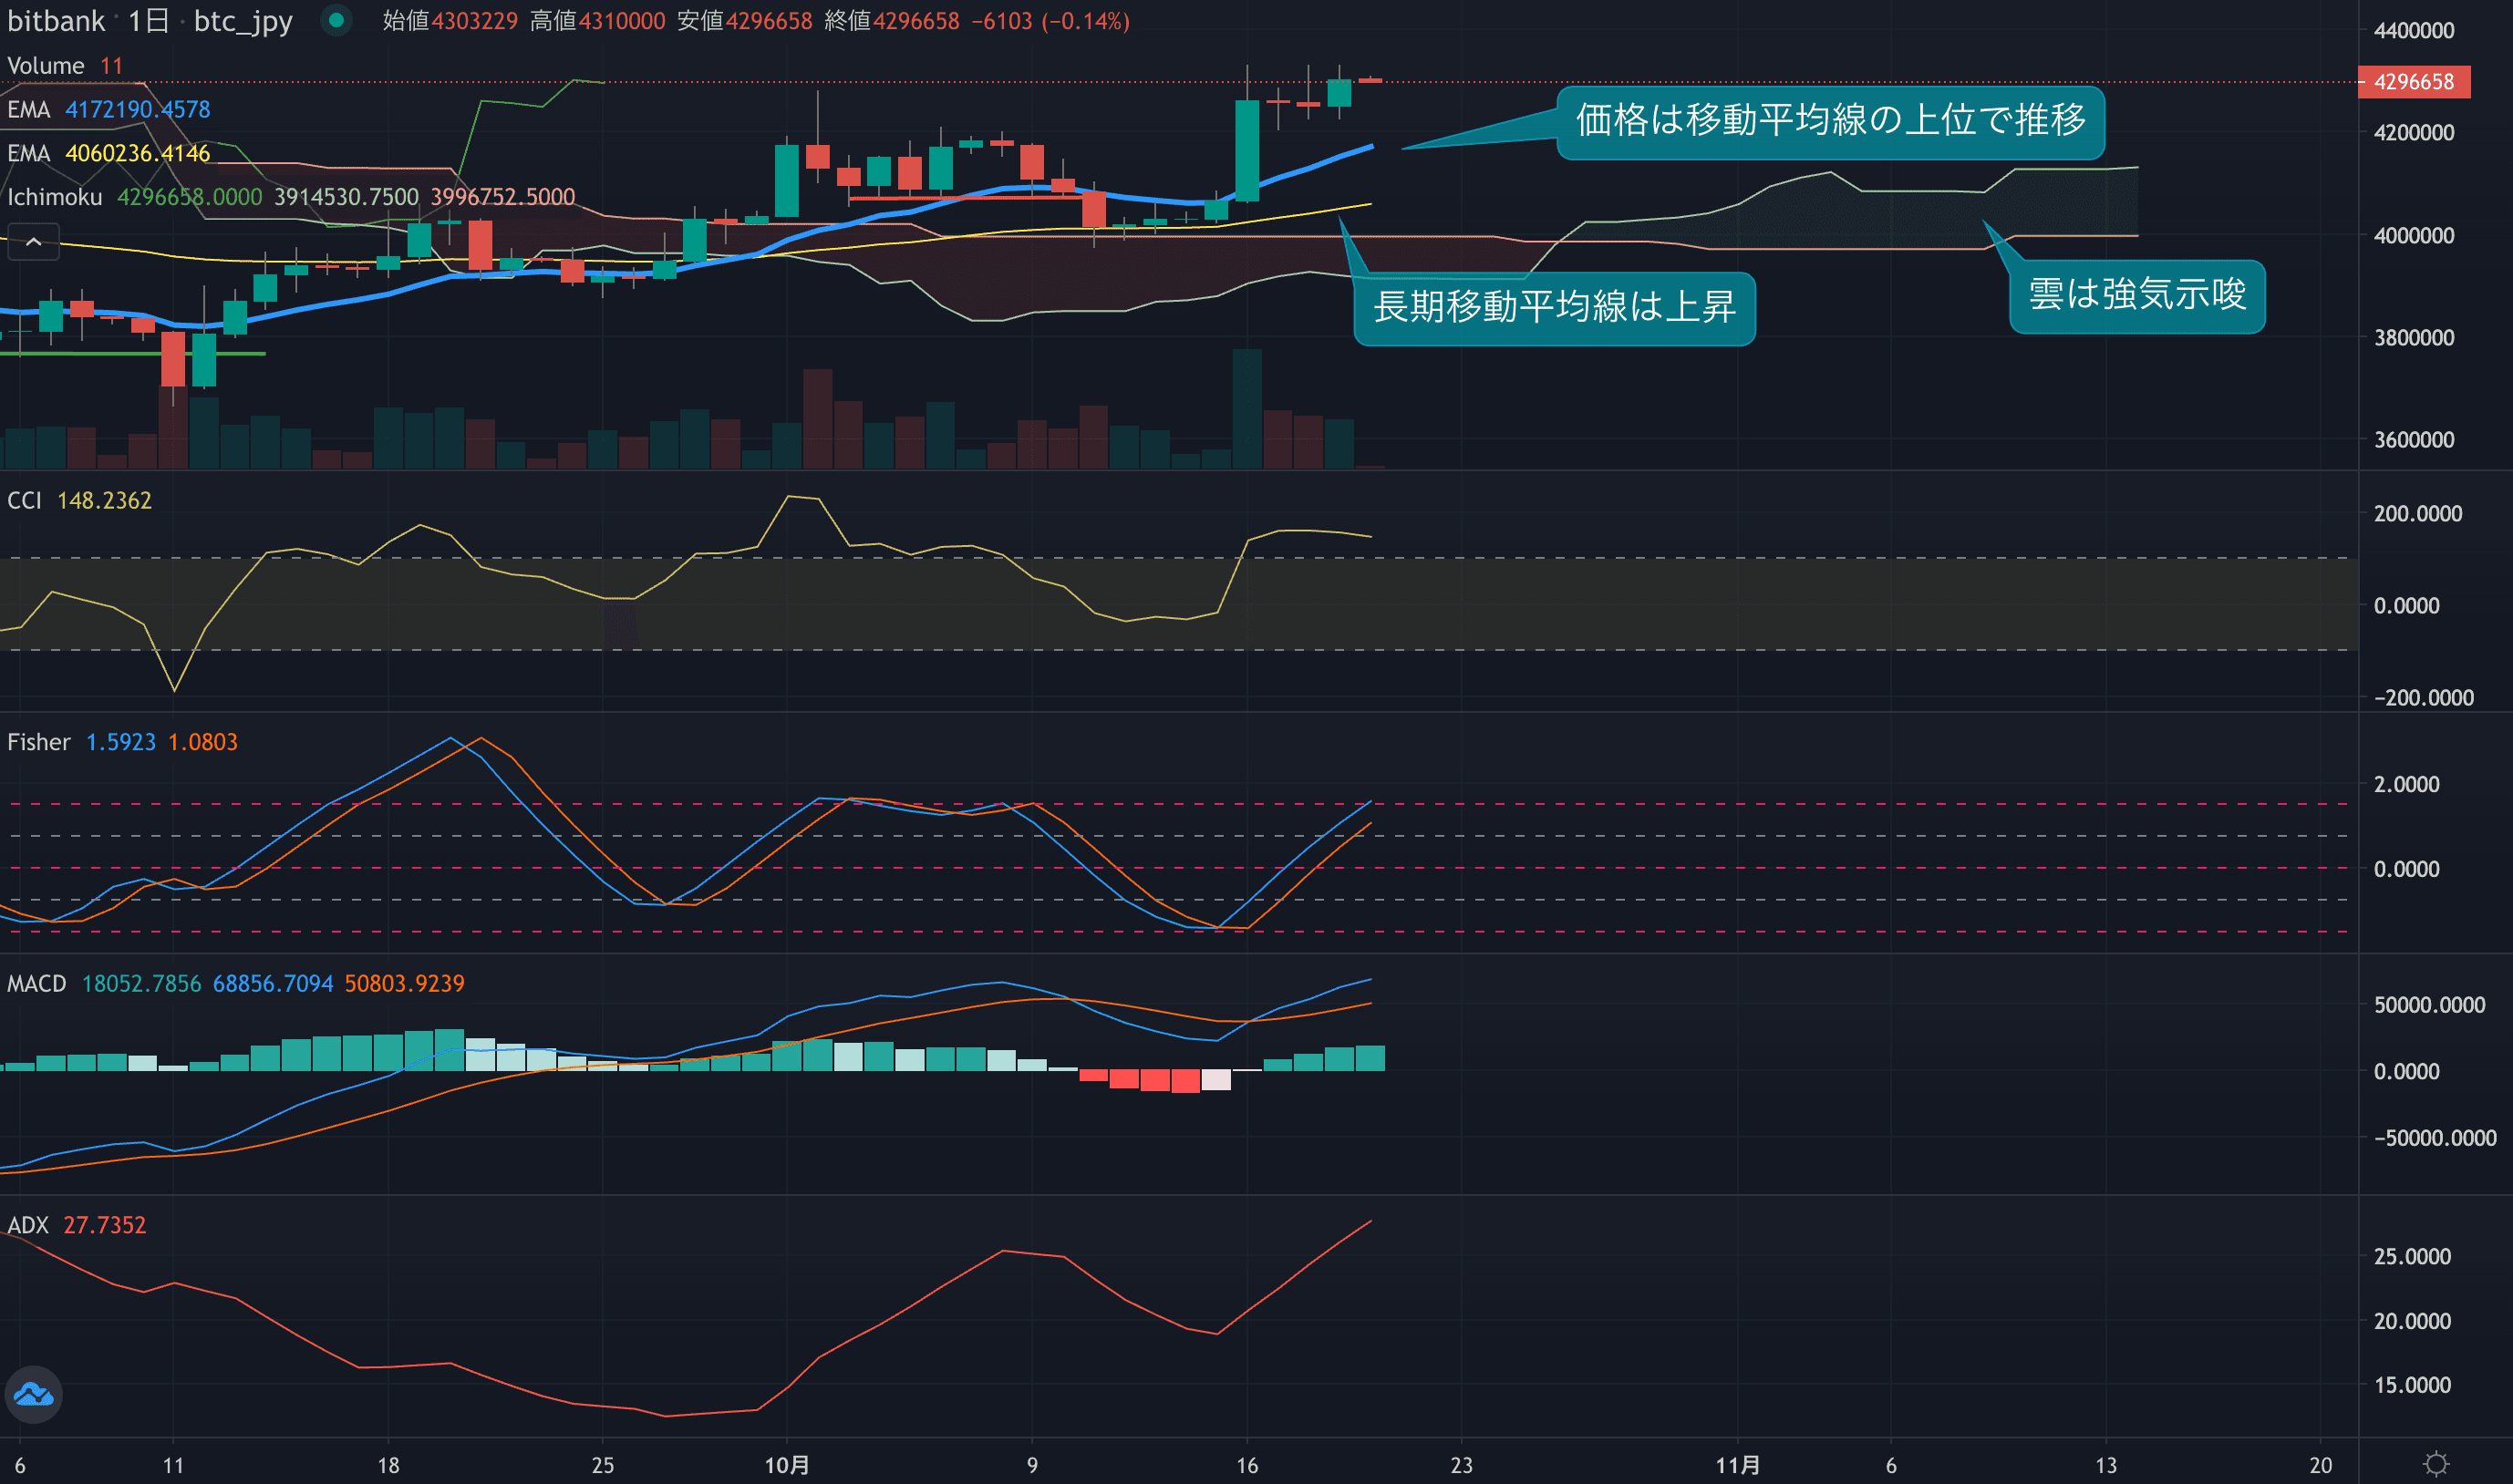Click the btc_jpy symbol title
Image resolution: width=2513 pixels, height=1484 pixels.
point(243,21)
